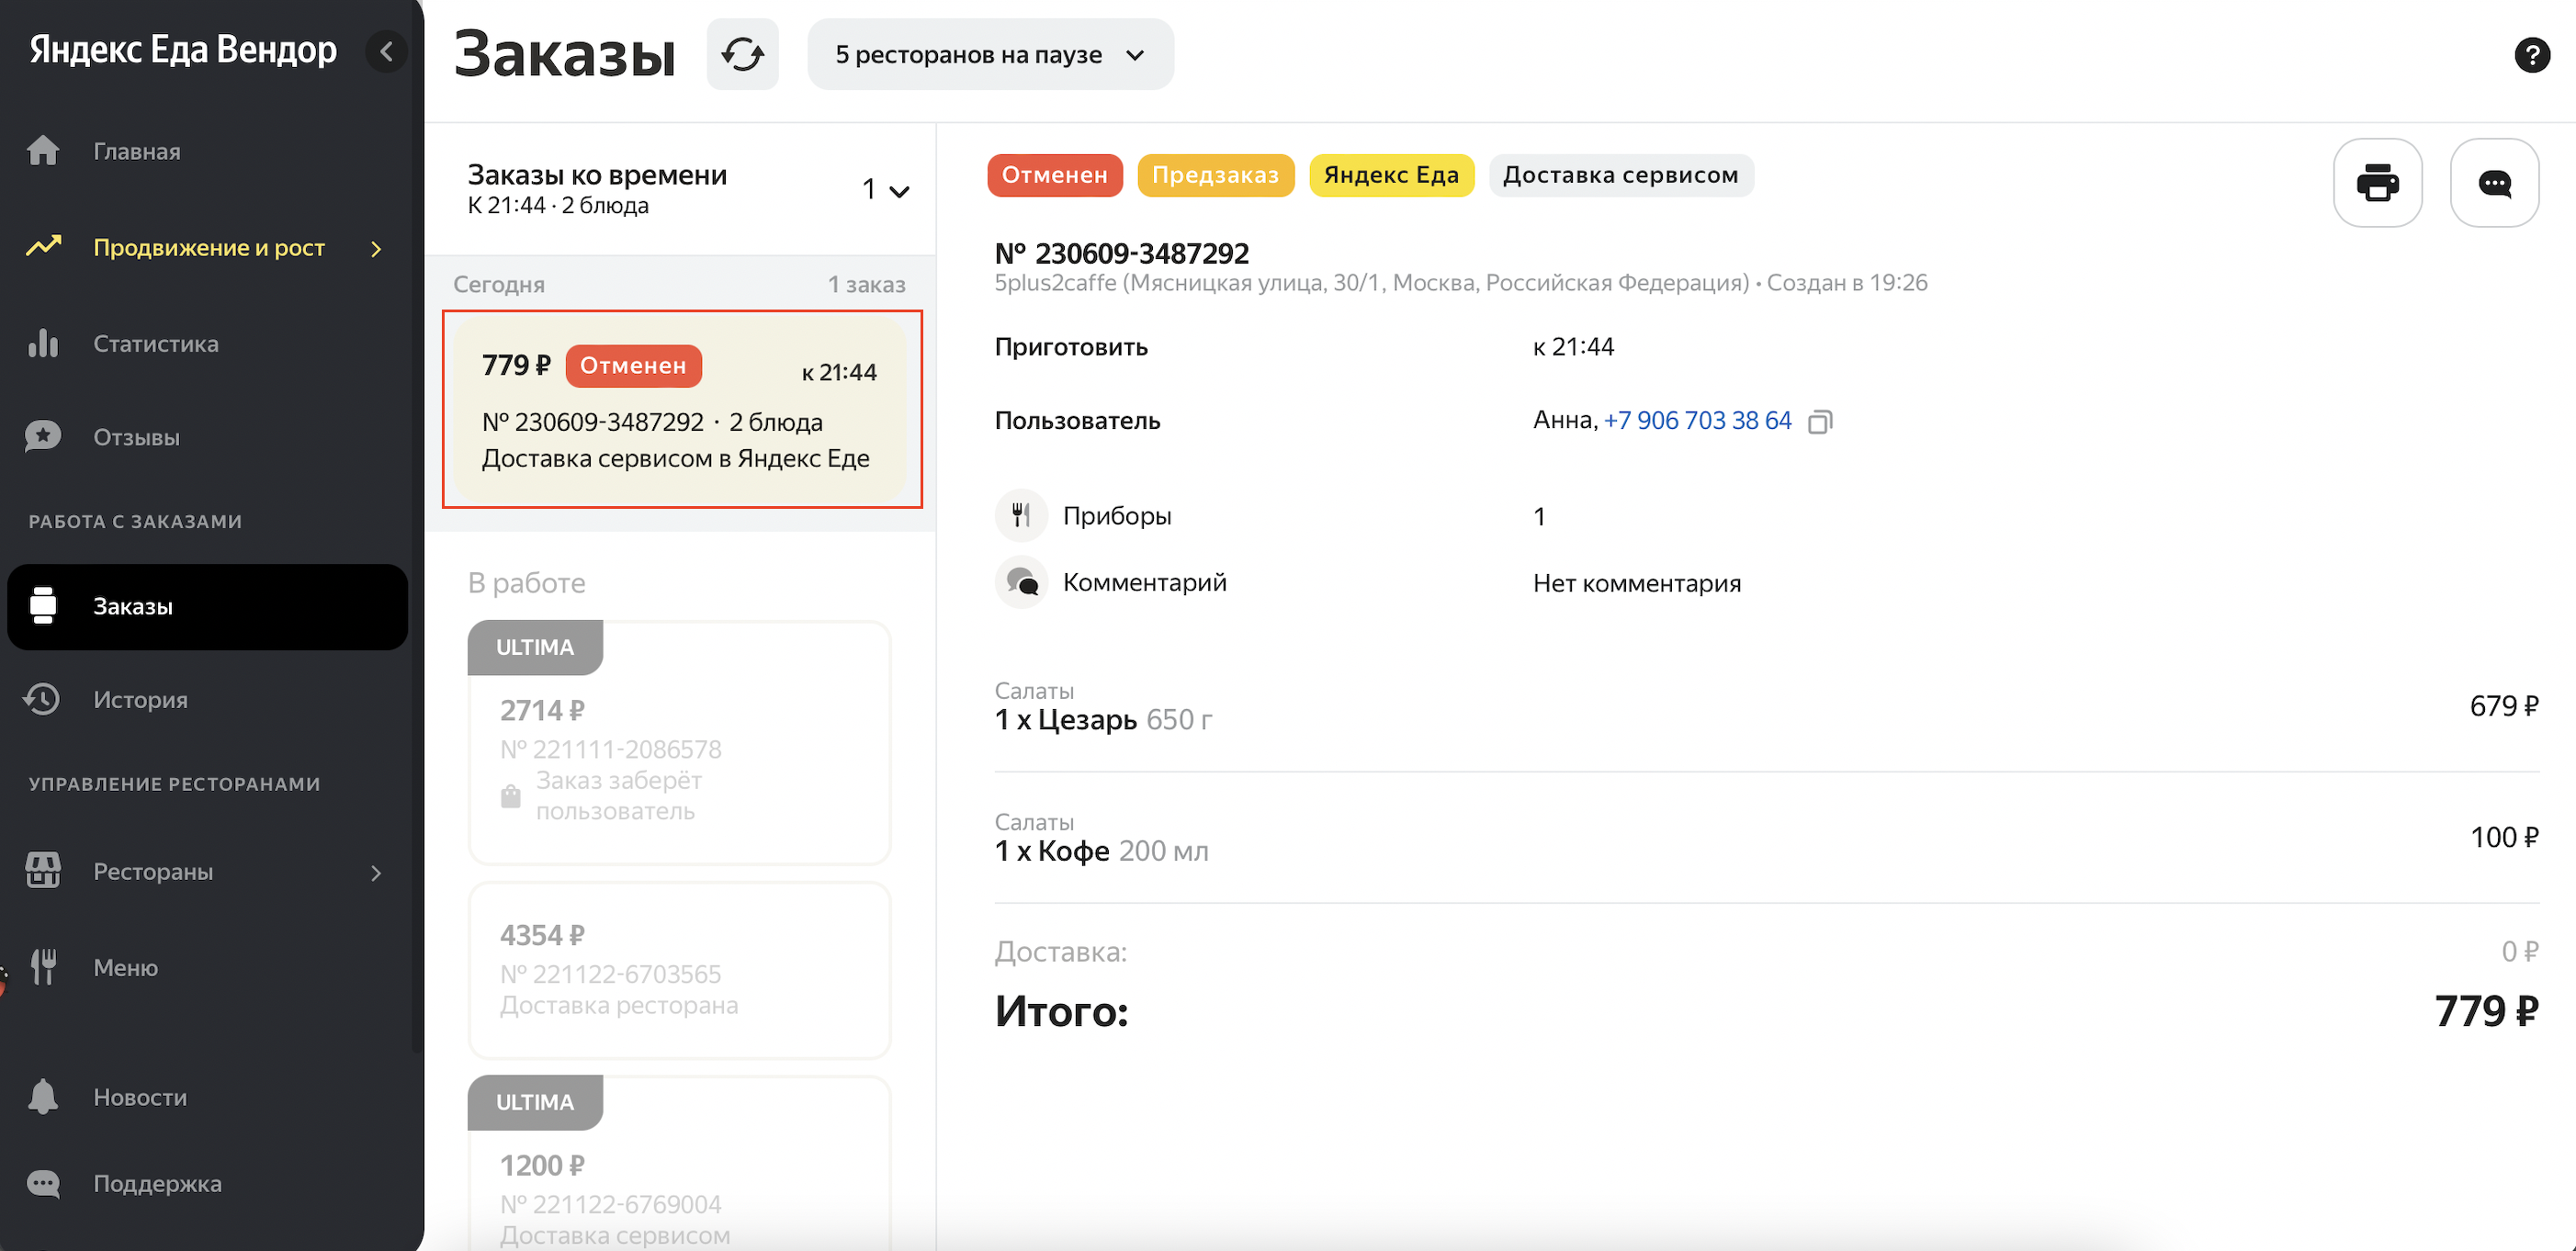Open the help question mark icon
This screenshot has height=1251, width=2576.
coord(2531,54)
